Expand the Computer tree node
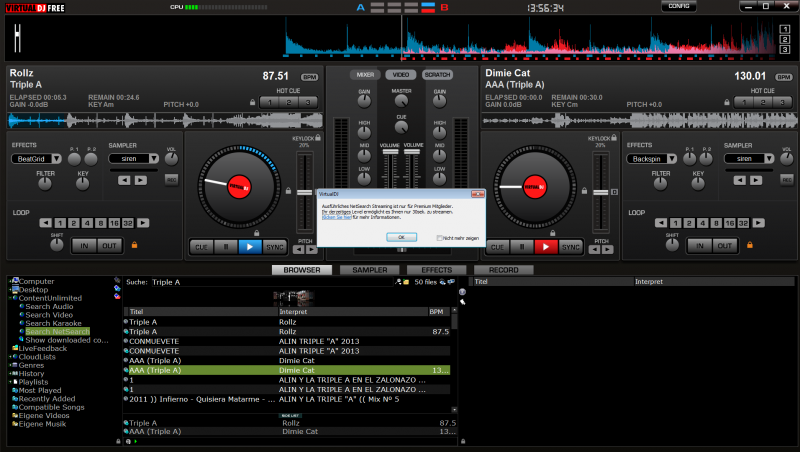 [x=10, y=281]
